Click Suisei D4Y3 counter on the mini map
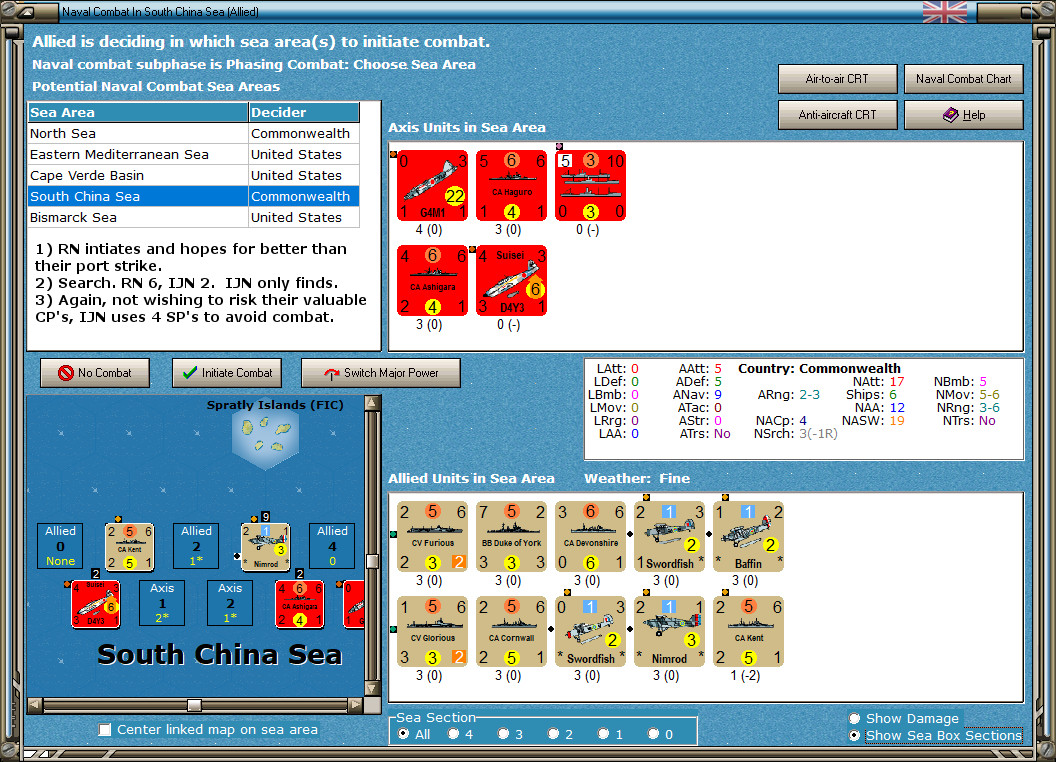The image size is (1056, 762). (96, 604)
